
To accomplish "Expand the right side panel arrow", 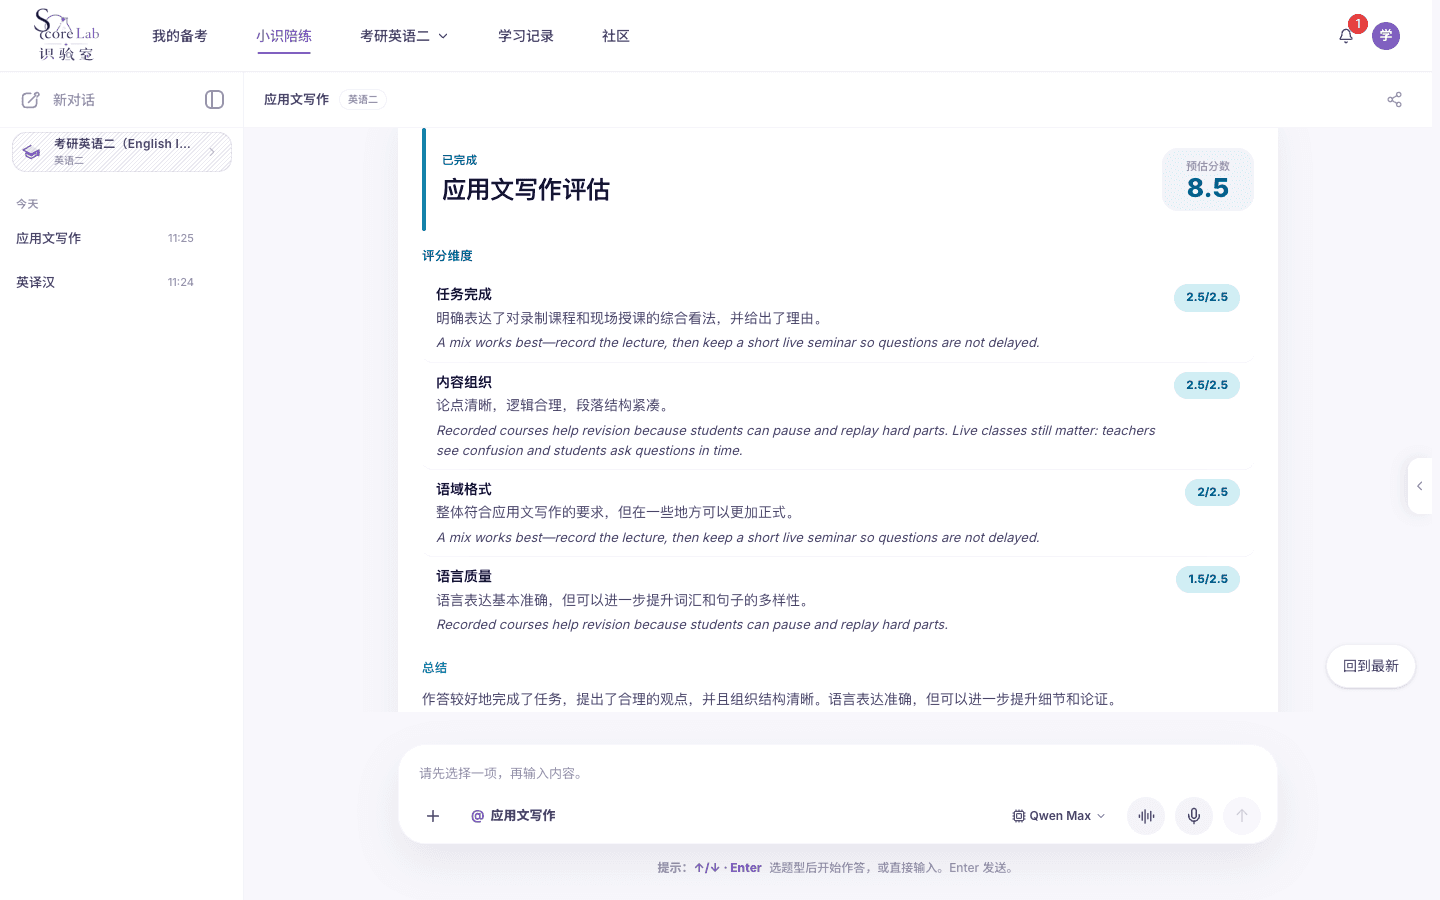I will point(1419,486).
